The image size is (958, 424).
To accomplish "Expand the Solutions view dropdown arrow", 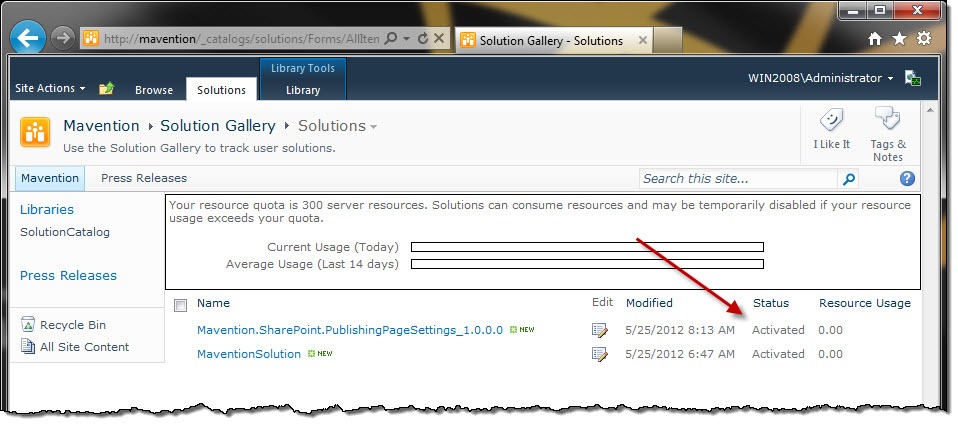I will (x=373, y=128).
